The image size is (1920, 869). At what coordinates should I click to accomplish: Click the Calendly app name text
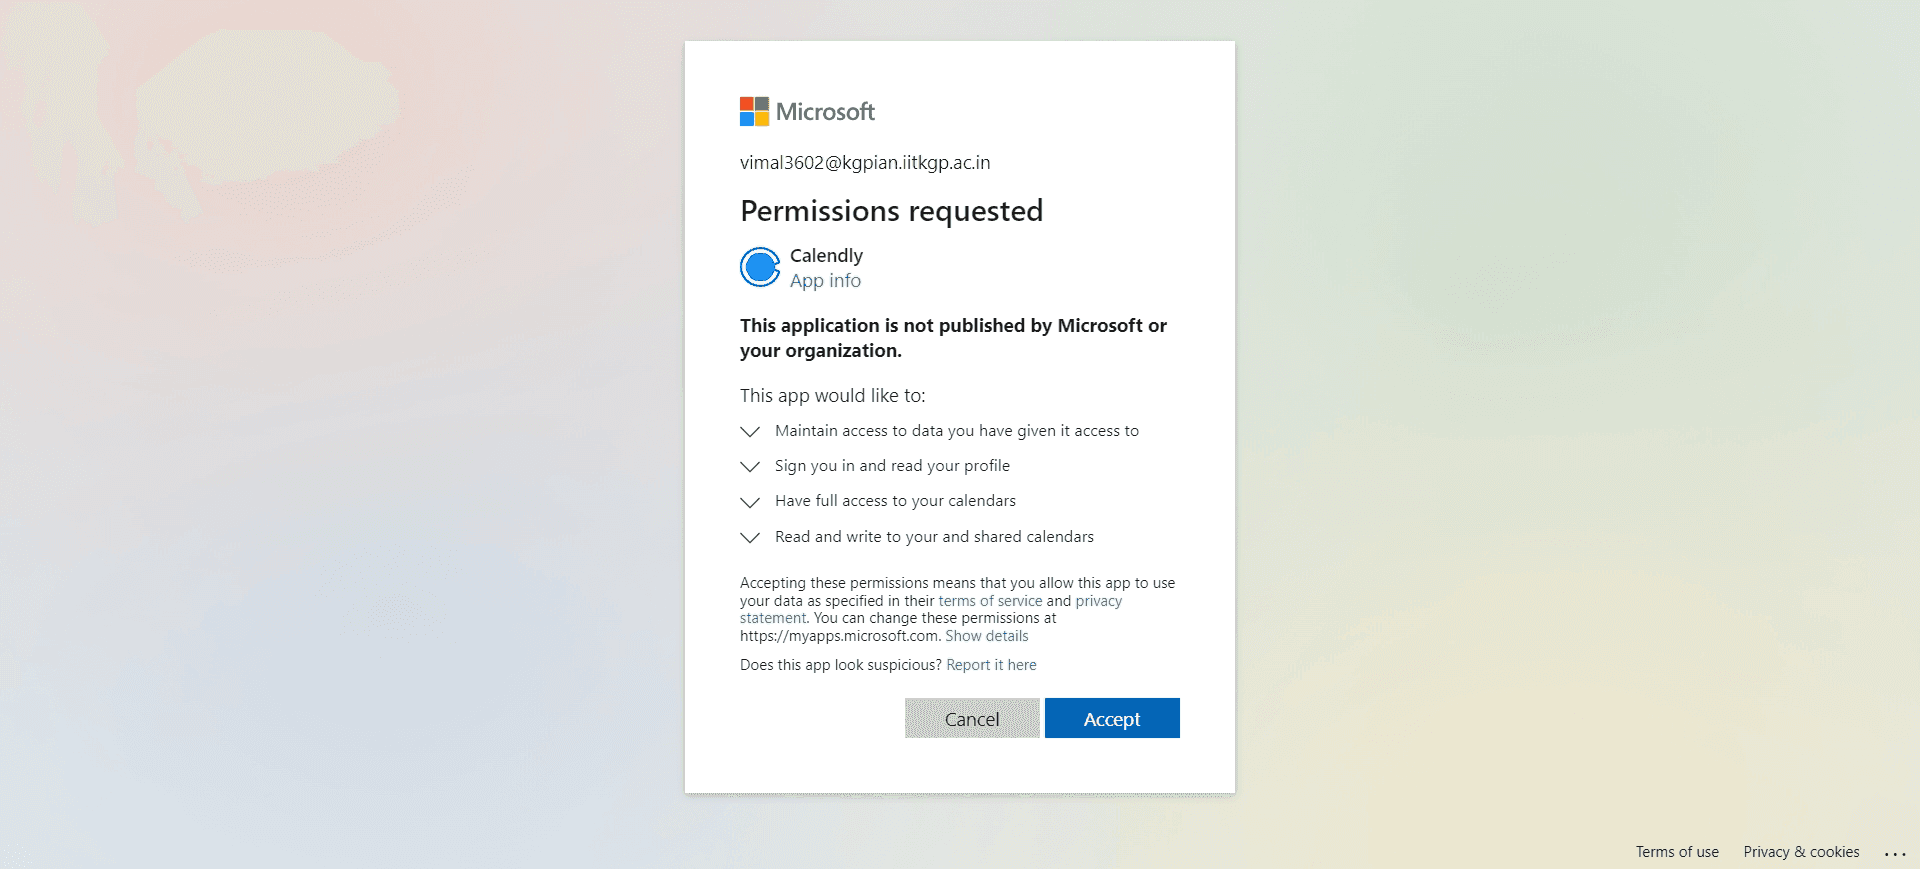826,256
